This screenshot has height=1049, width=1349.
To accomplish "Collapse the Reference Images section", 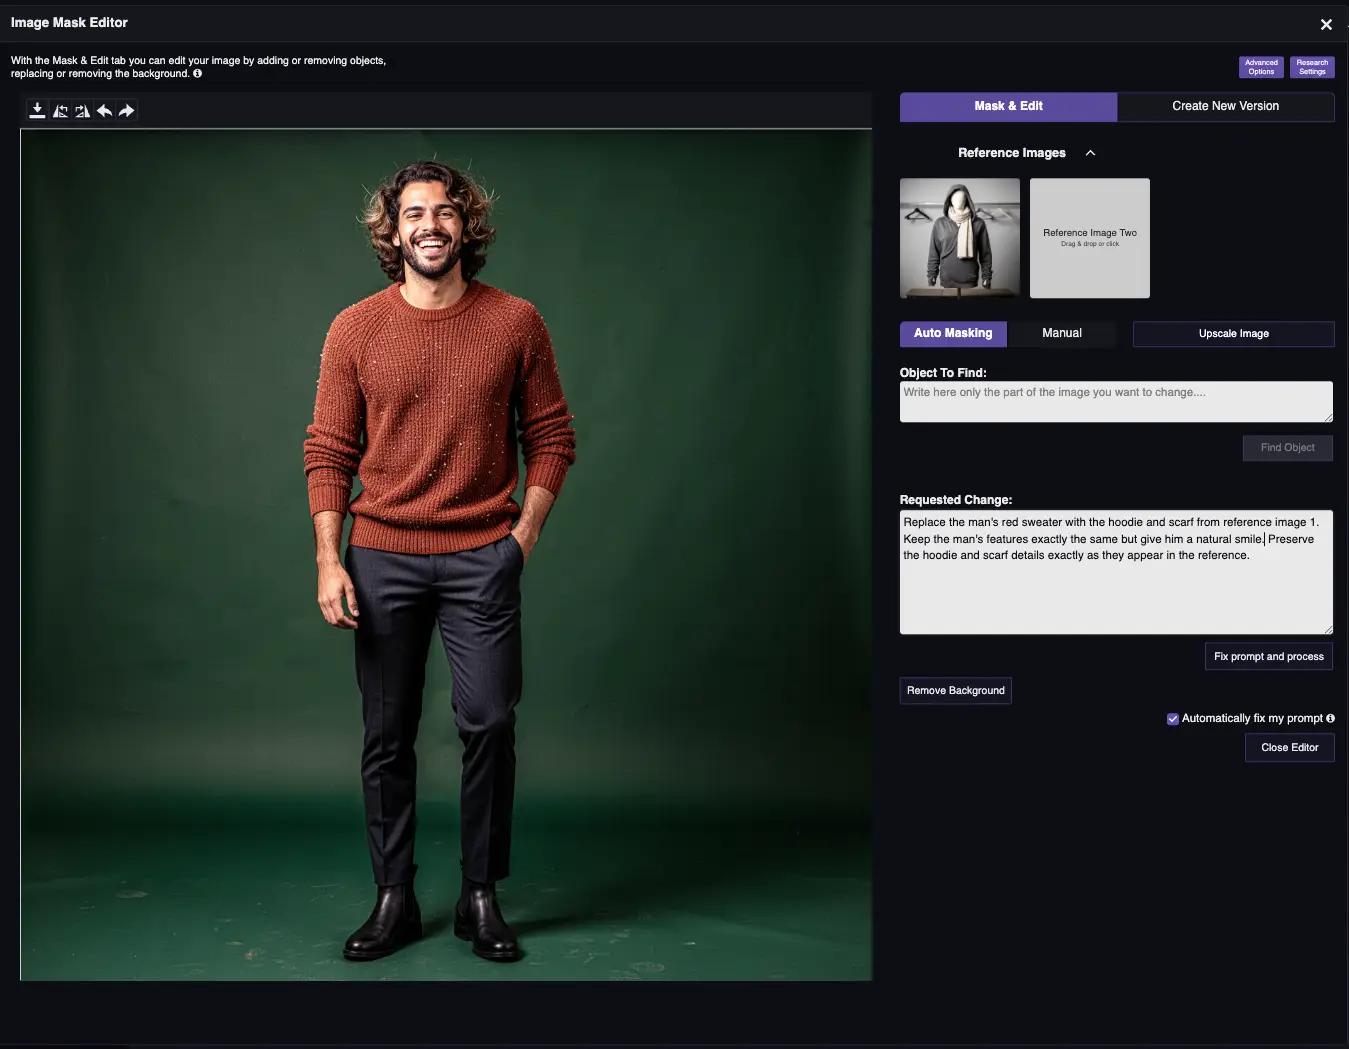I will tap(1090, 153).
